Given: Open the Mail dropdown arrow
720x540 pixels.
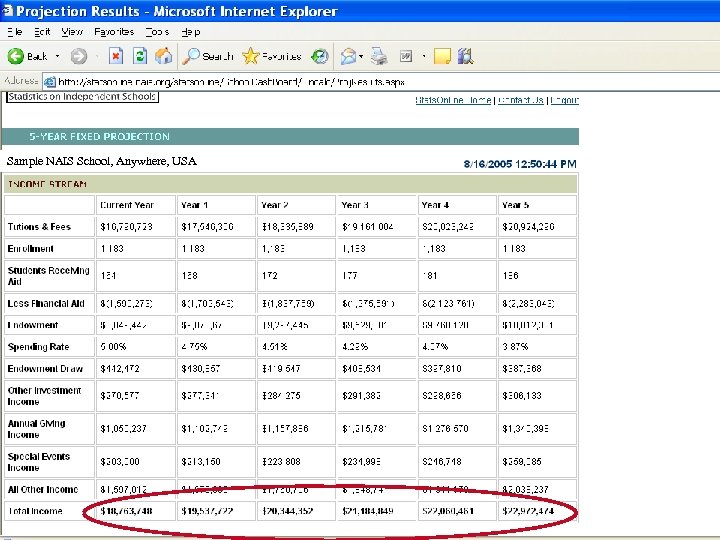Looking at the screenshot, I should coord(361,56).
